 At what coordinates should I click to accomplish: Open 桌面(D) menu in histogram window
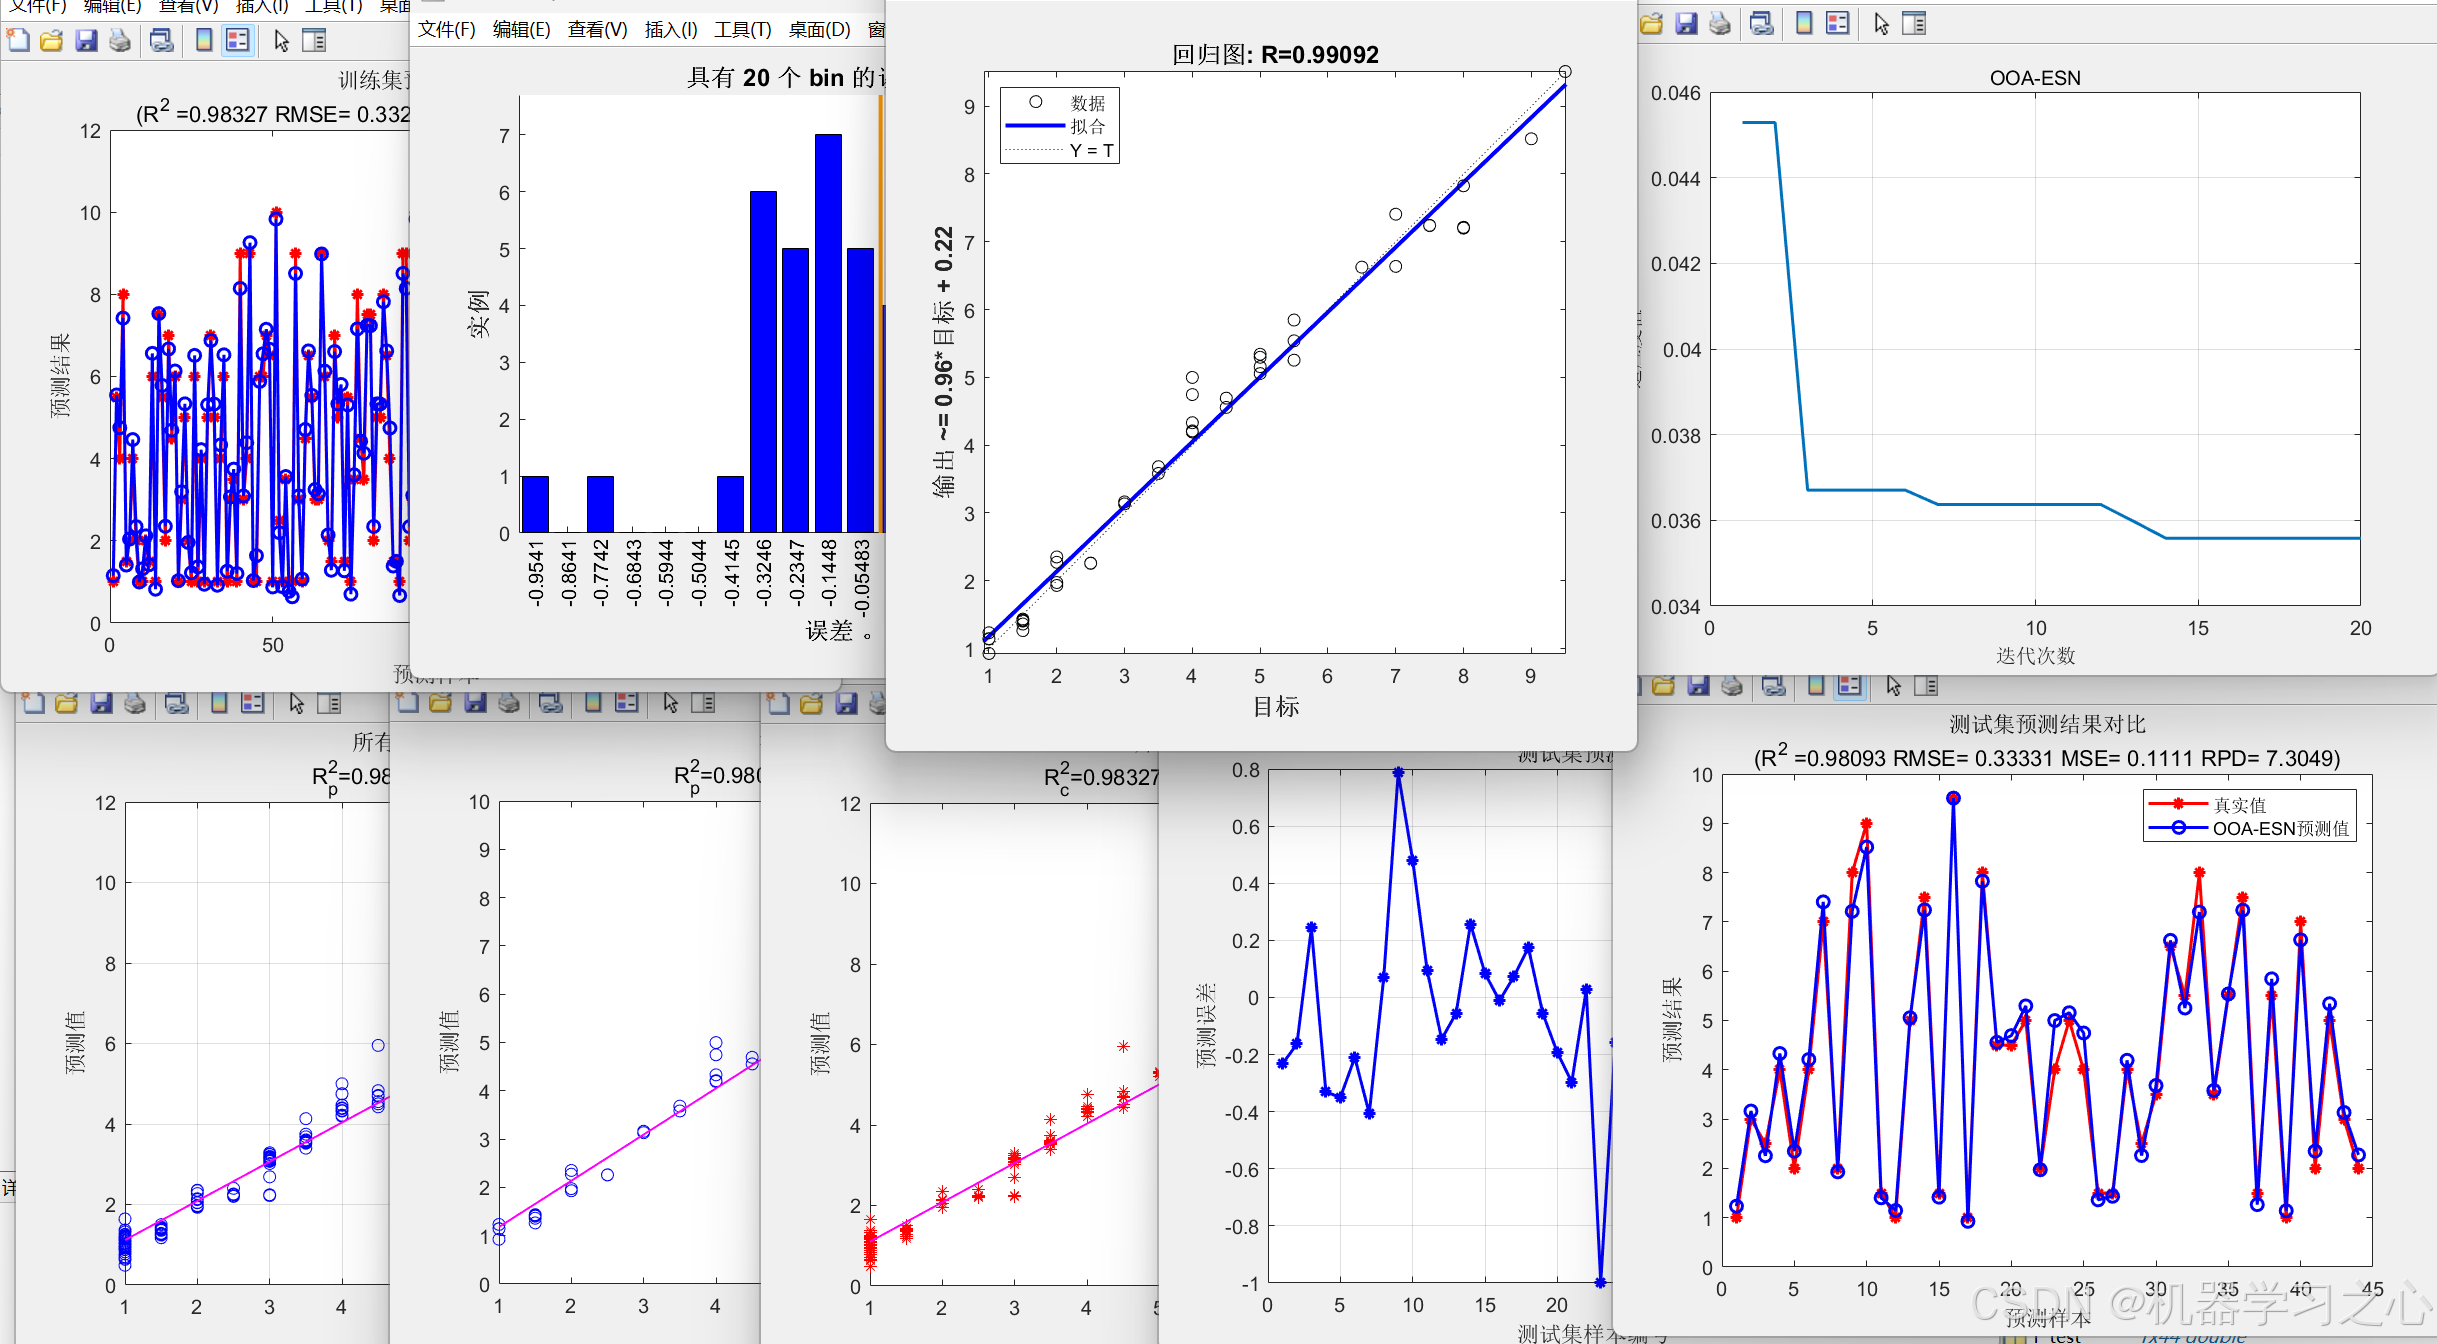[819, 30]
